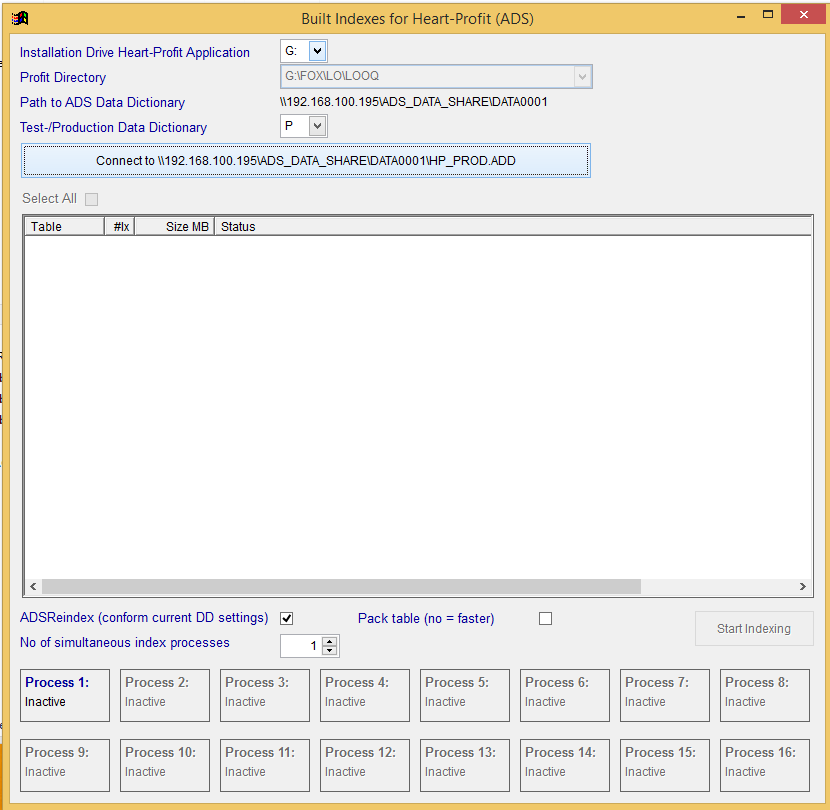Decrease the number of simultaneous index processes
This screenshot has width=830, height=810.
pos(330,651)
